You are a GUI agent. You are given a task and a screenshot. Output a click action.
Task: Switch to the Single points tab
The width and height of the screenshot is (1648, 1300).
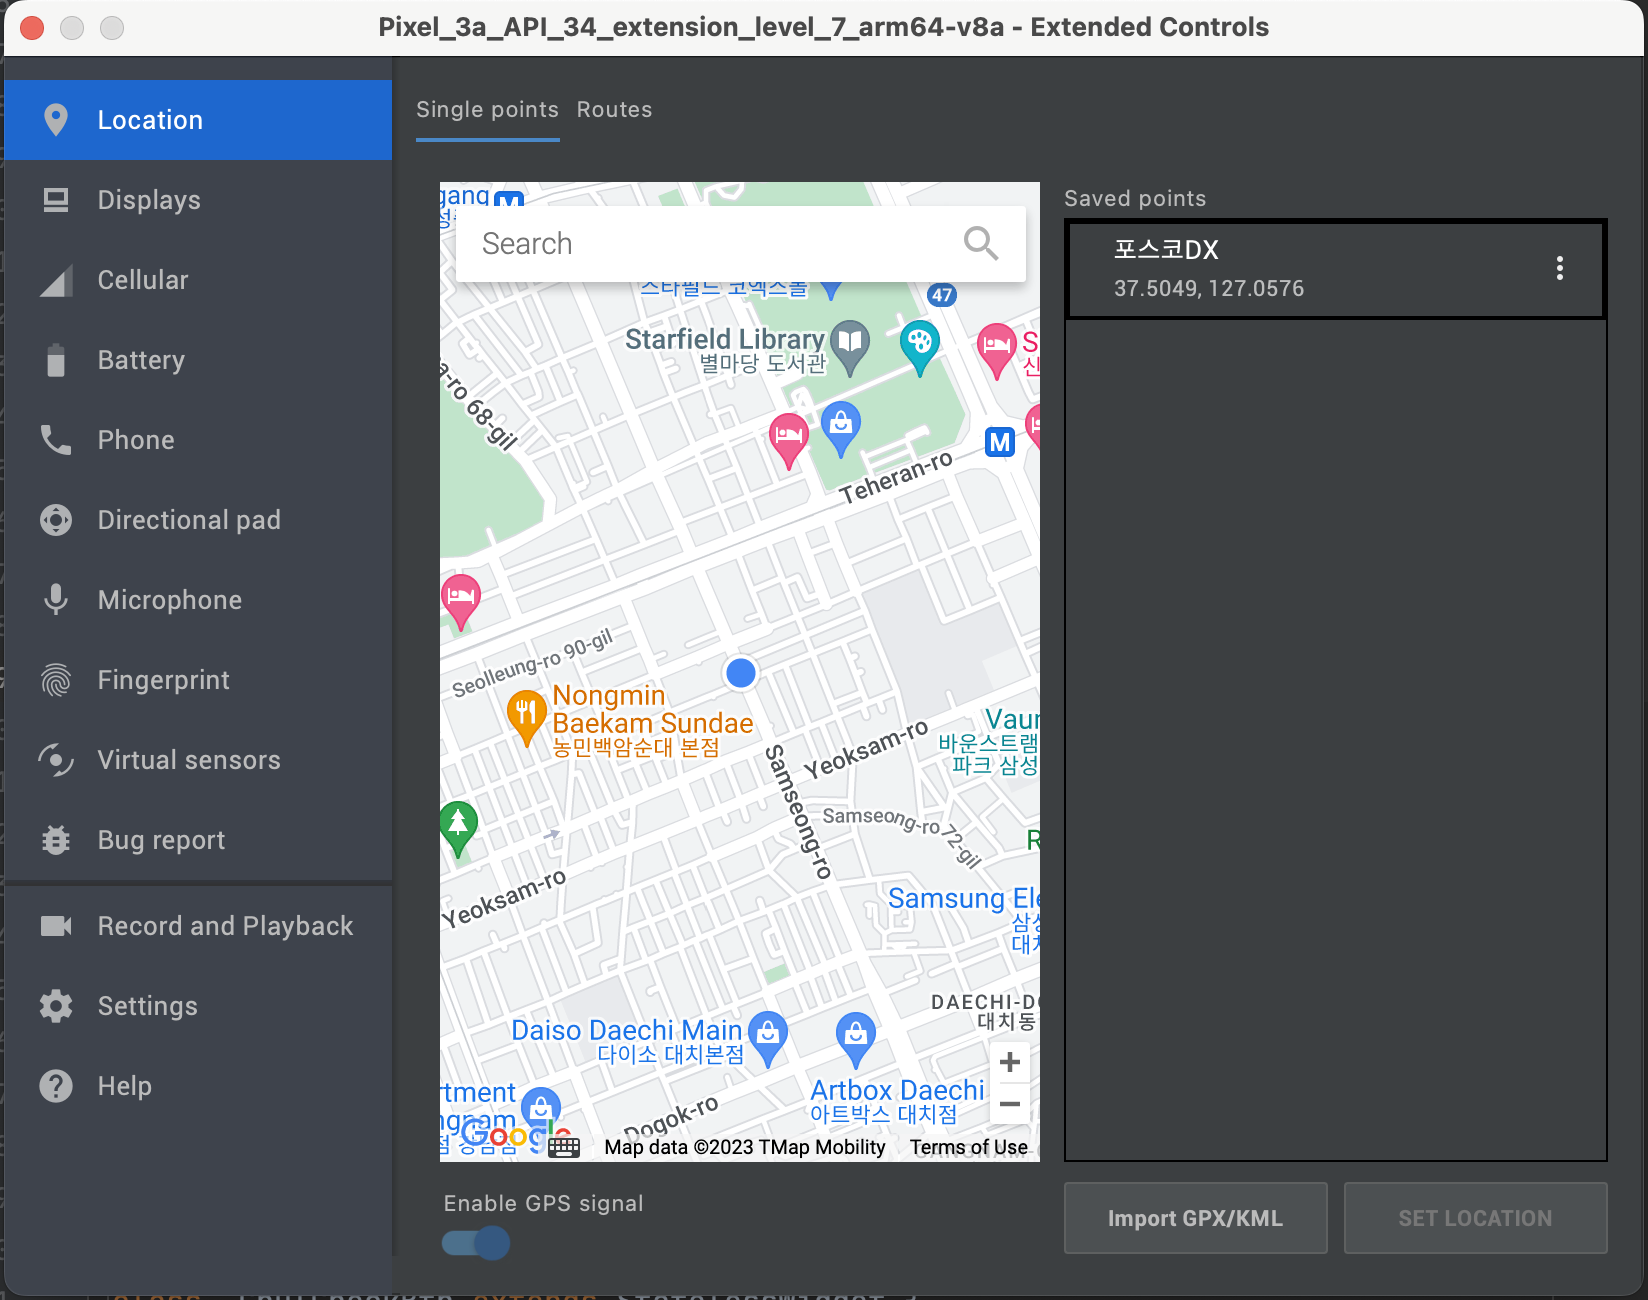(487, 110)
